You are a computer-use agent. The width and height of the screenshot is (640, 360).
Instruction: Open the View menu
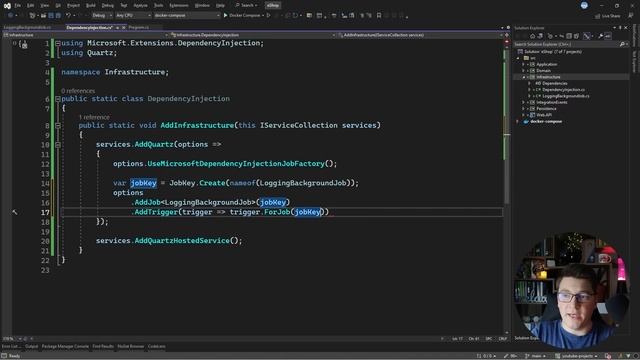(x=44, y=6)
